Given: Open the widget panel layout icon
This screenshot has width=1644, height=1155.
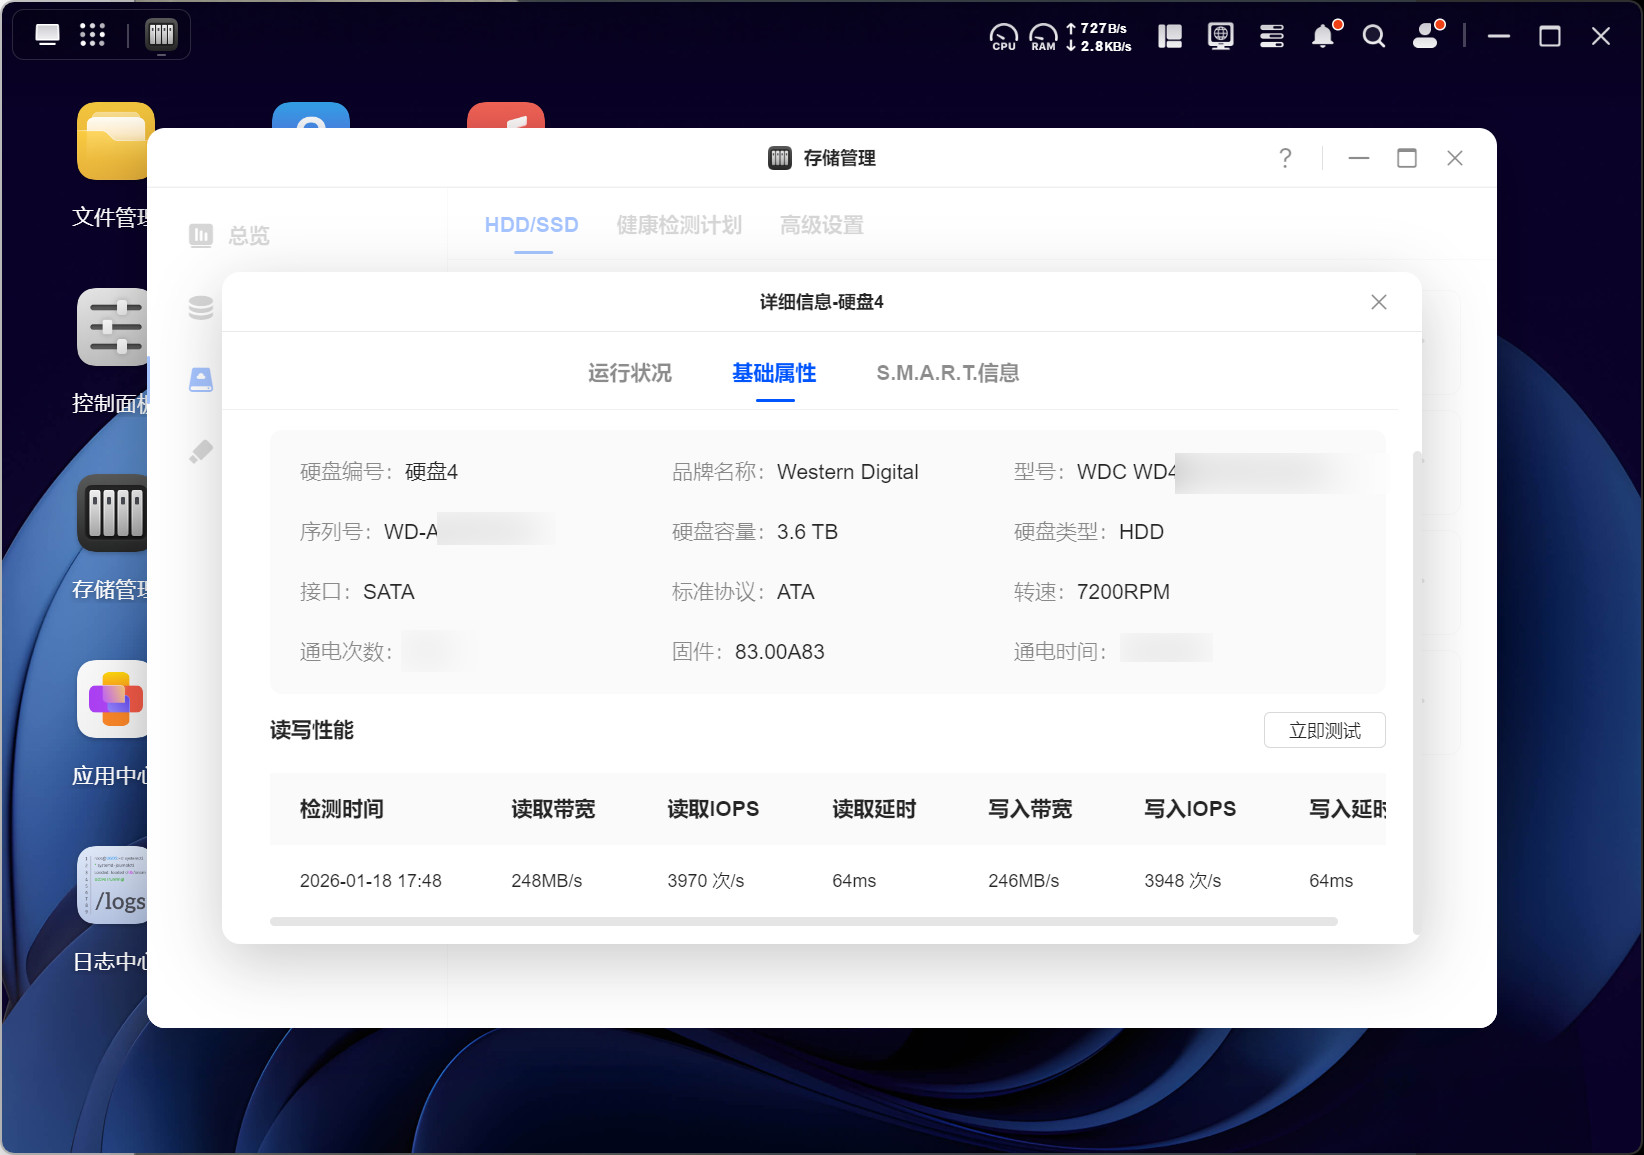Looking at the screenshot, I should pyautogui.click(x=1170, y=37).
